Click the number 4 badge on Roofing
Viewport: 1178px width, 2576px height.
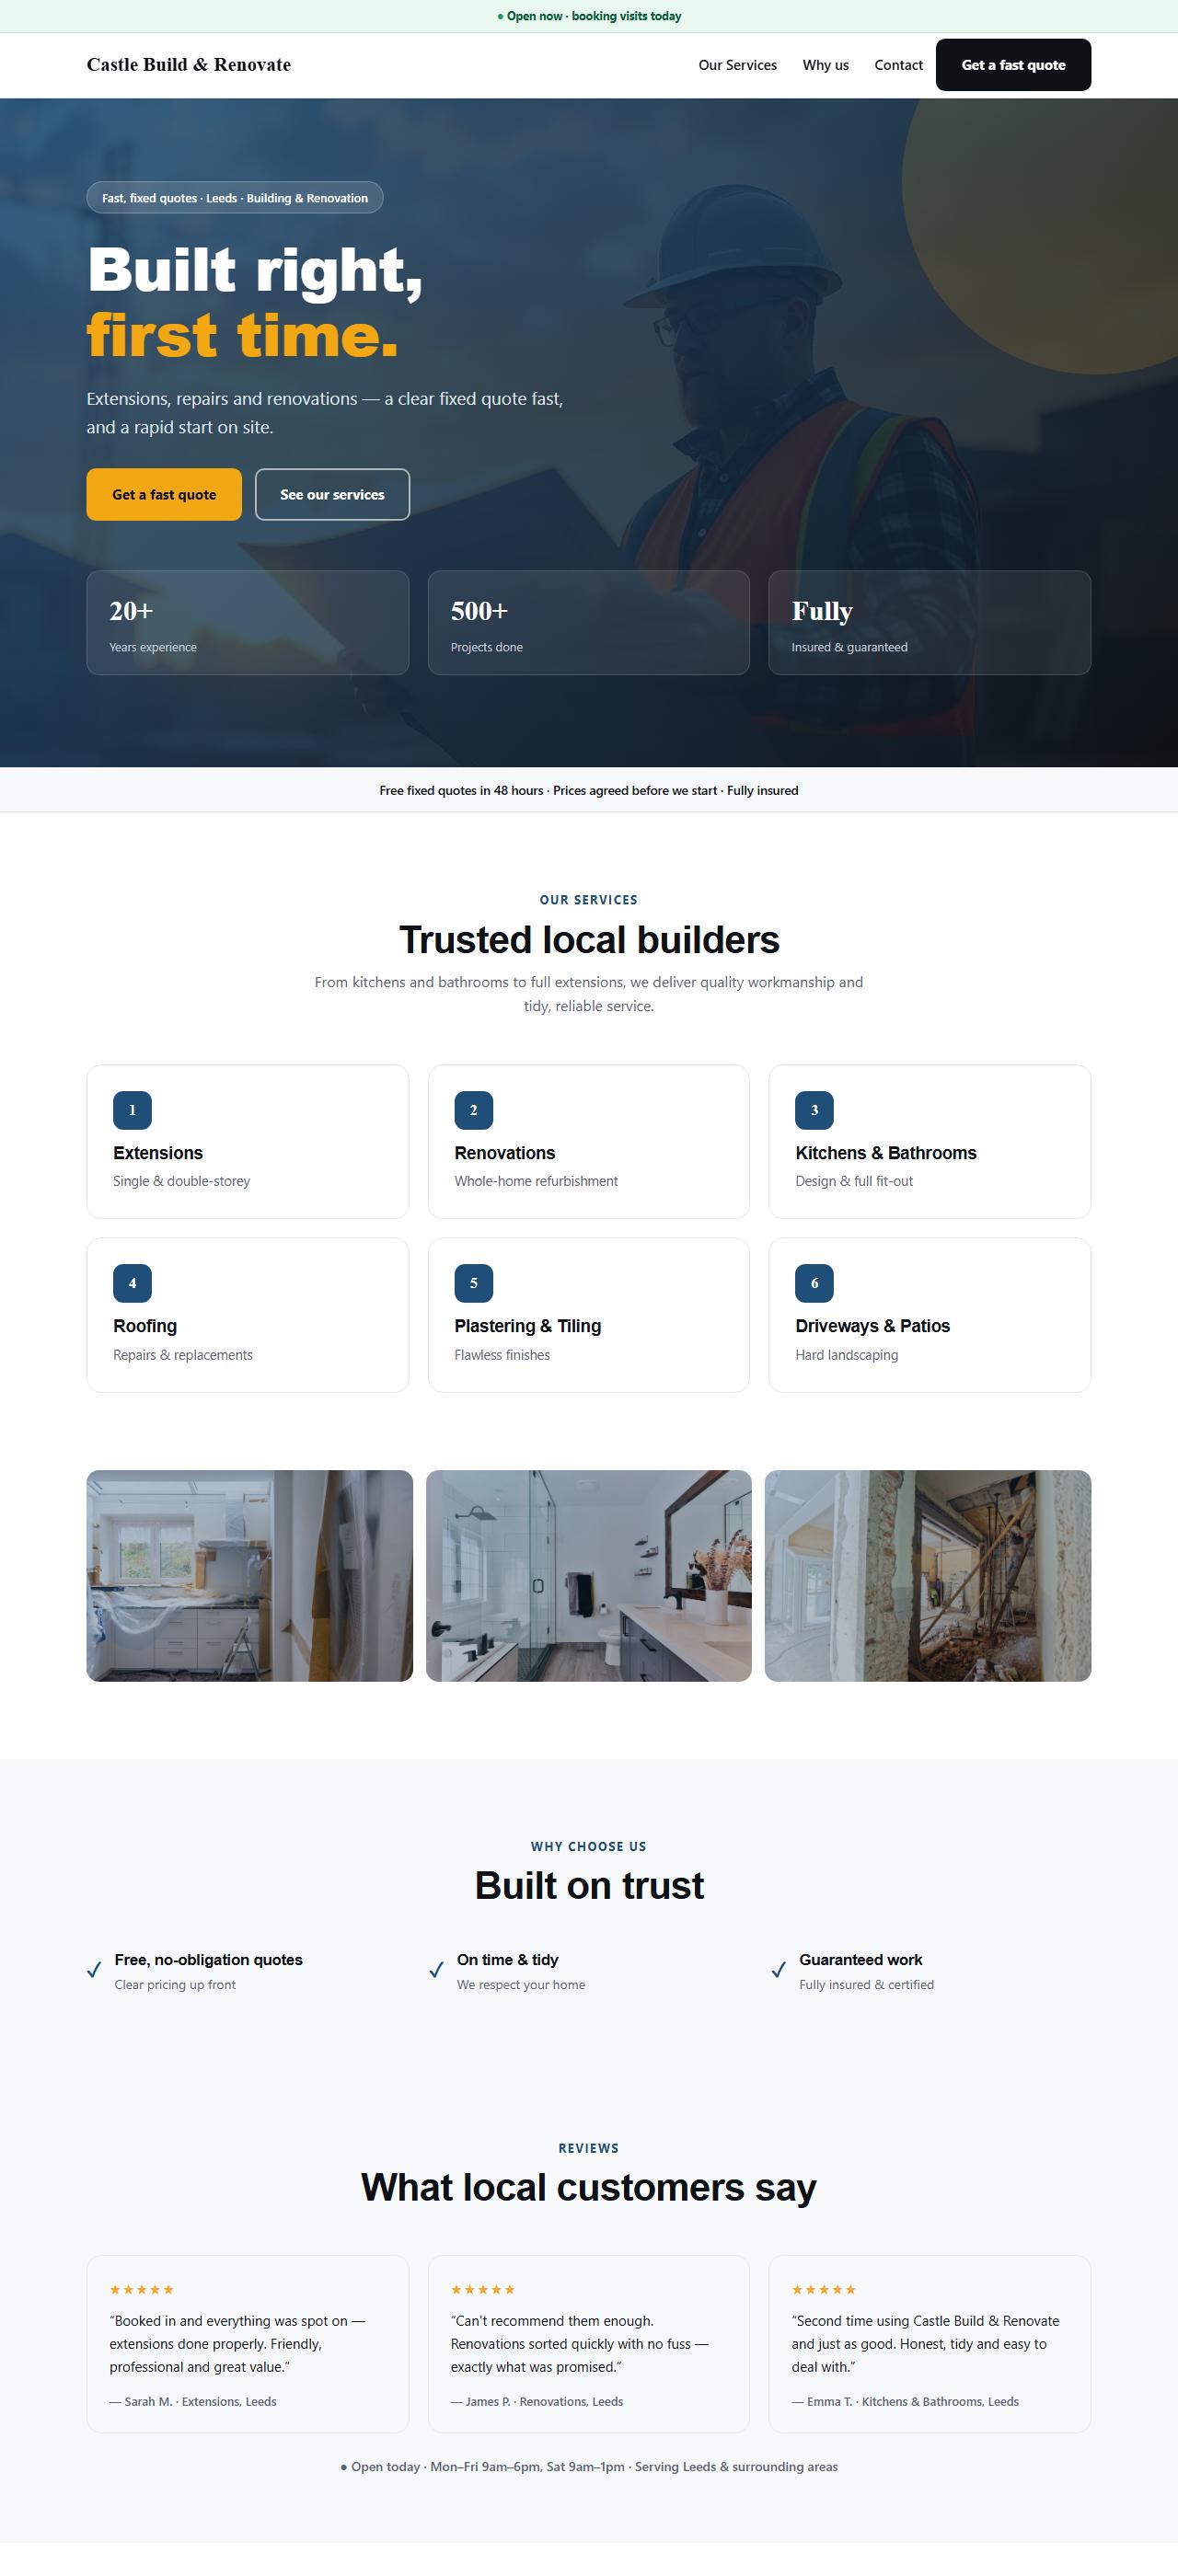point(132,1283)
